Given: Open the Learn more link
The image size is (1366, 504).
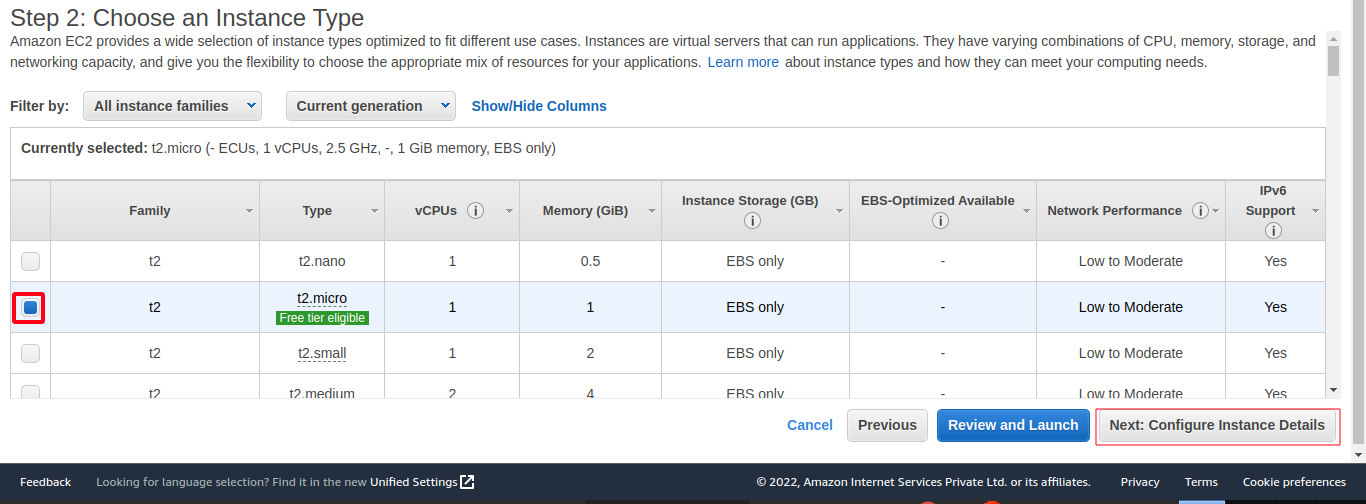Looking at the screenshot, I should [743, 62].
